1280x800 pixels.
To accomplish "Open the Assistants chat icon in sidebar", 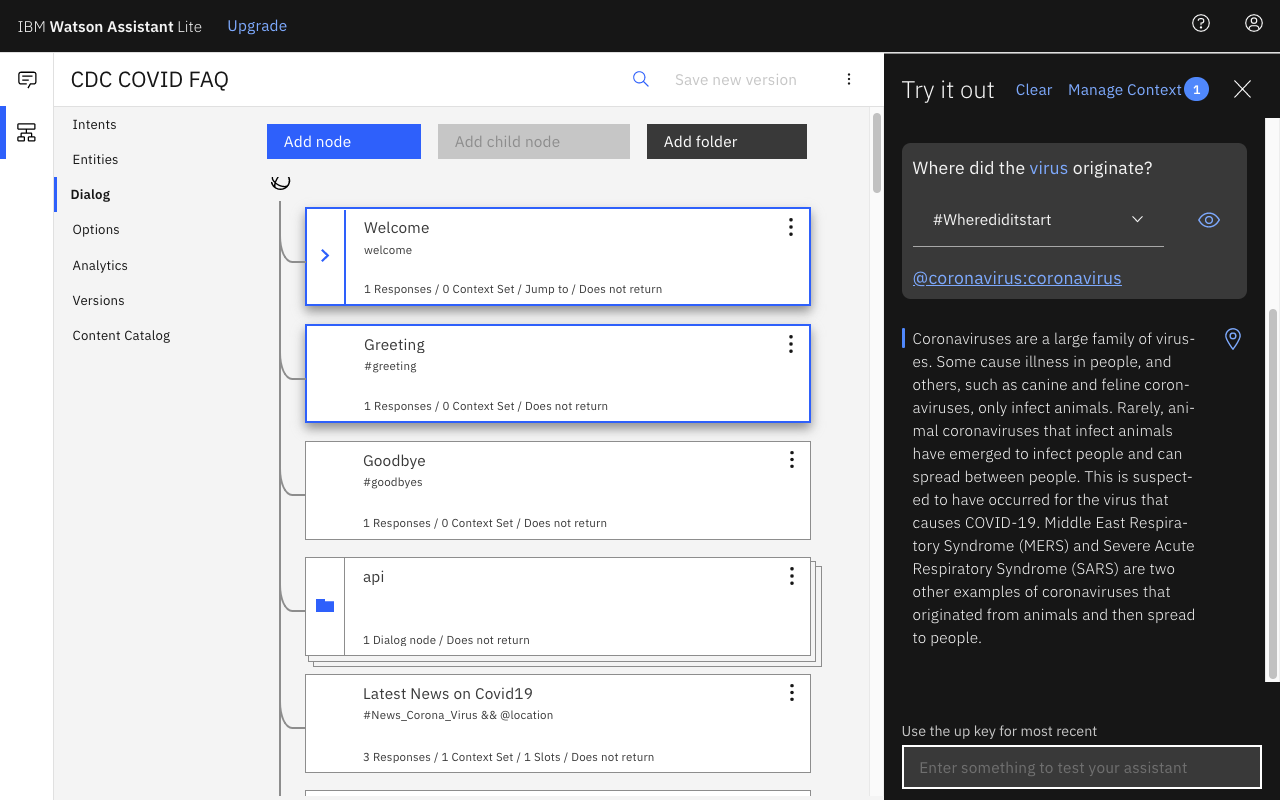I will [x=27, y=80].
